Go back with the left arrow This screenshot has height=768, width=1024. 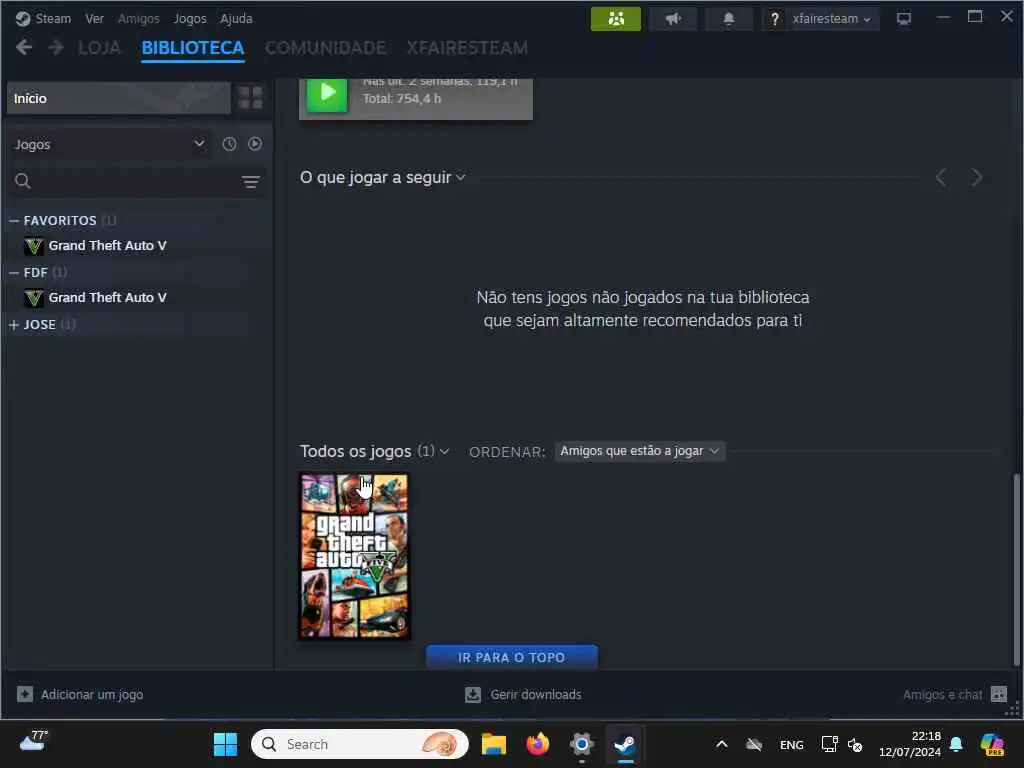pos(24,47)
